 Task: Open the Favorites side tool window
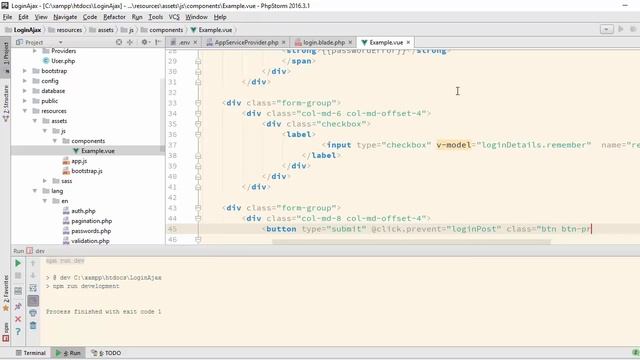(x=5, y=293)
